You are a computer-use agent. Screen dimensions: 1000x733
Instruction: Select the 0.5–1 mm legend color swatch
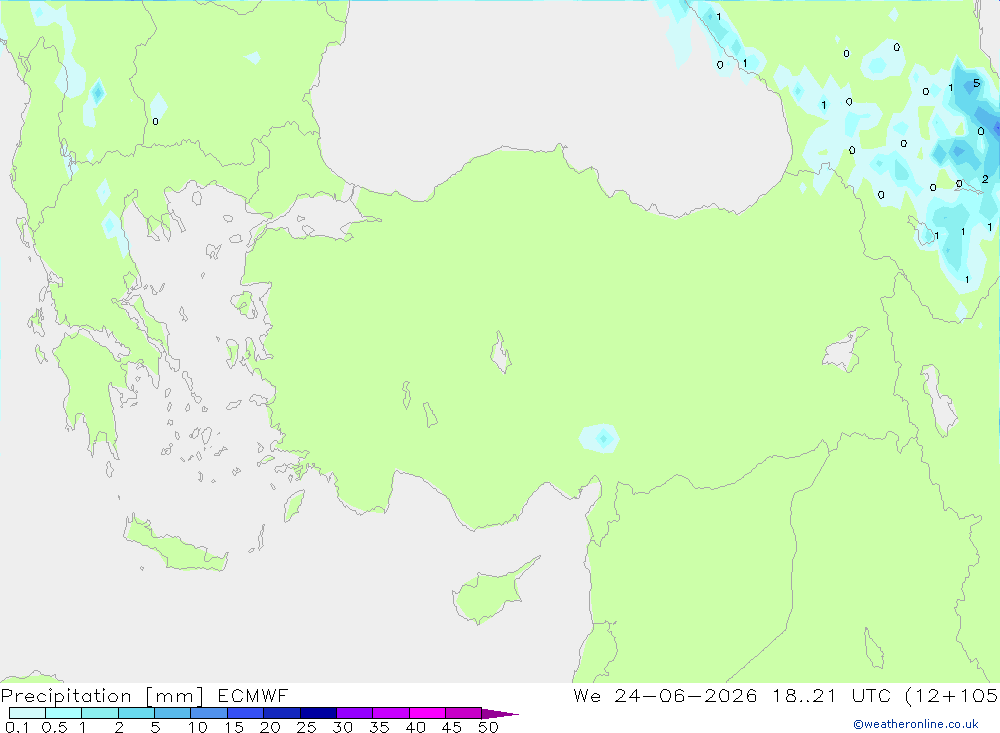tap(64, 713)
